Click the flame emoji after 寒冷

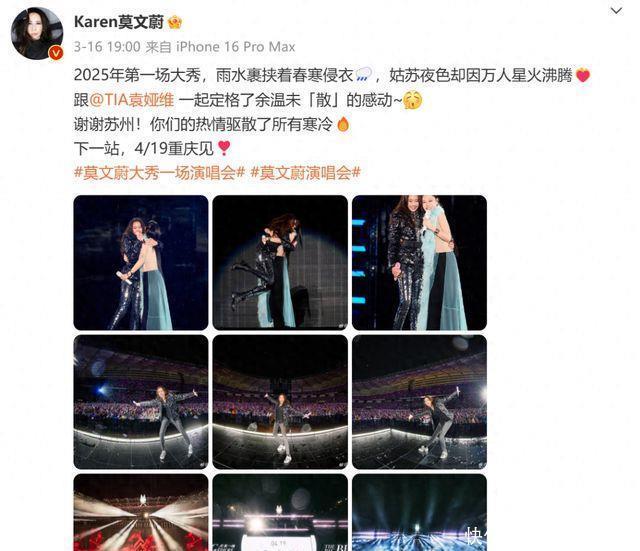(343, 124)
